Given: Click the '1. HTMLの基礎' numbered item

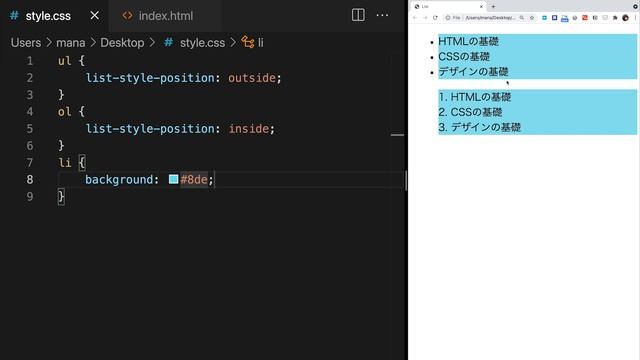Looking at the screenshot, I should [475, 97].
